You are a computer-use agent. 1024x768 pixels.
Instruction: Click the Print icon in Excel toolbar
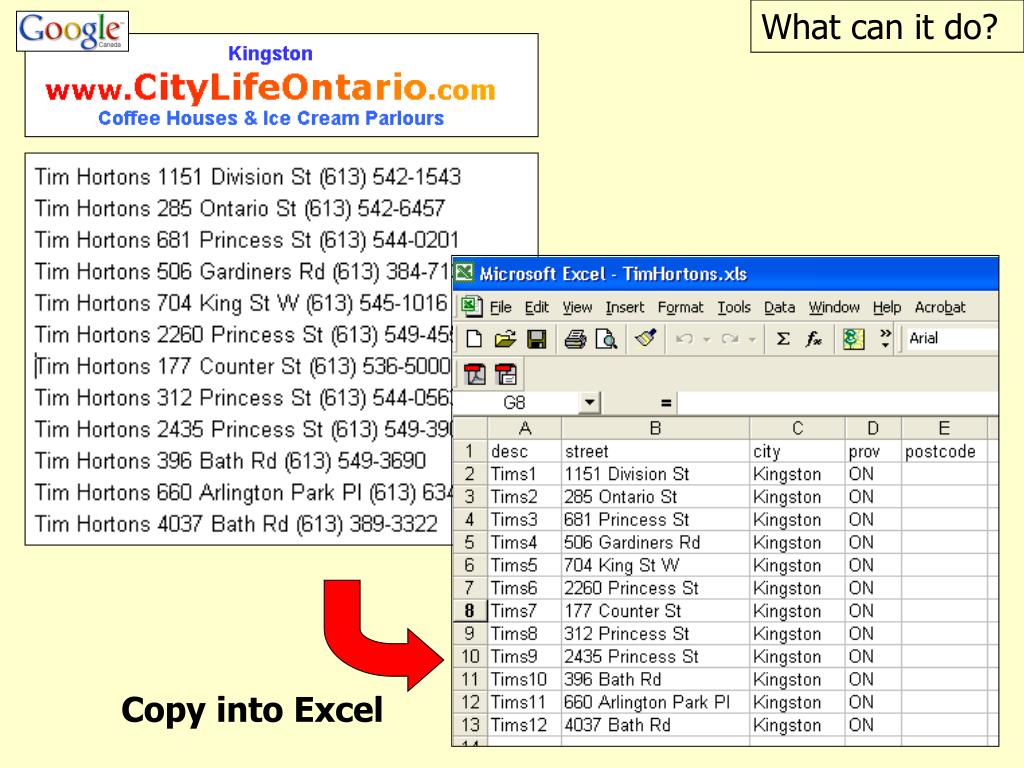point(575,339)
